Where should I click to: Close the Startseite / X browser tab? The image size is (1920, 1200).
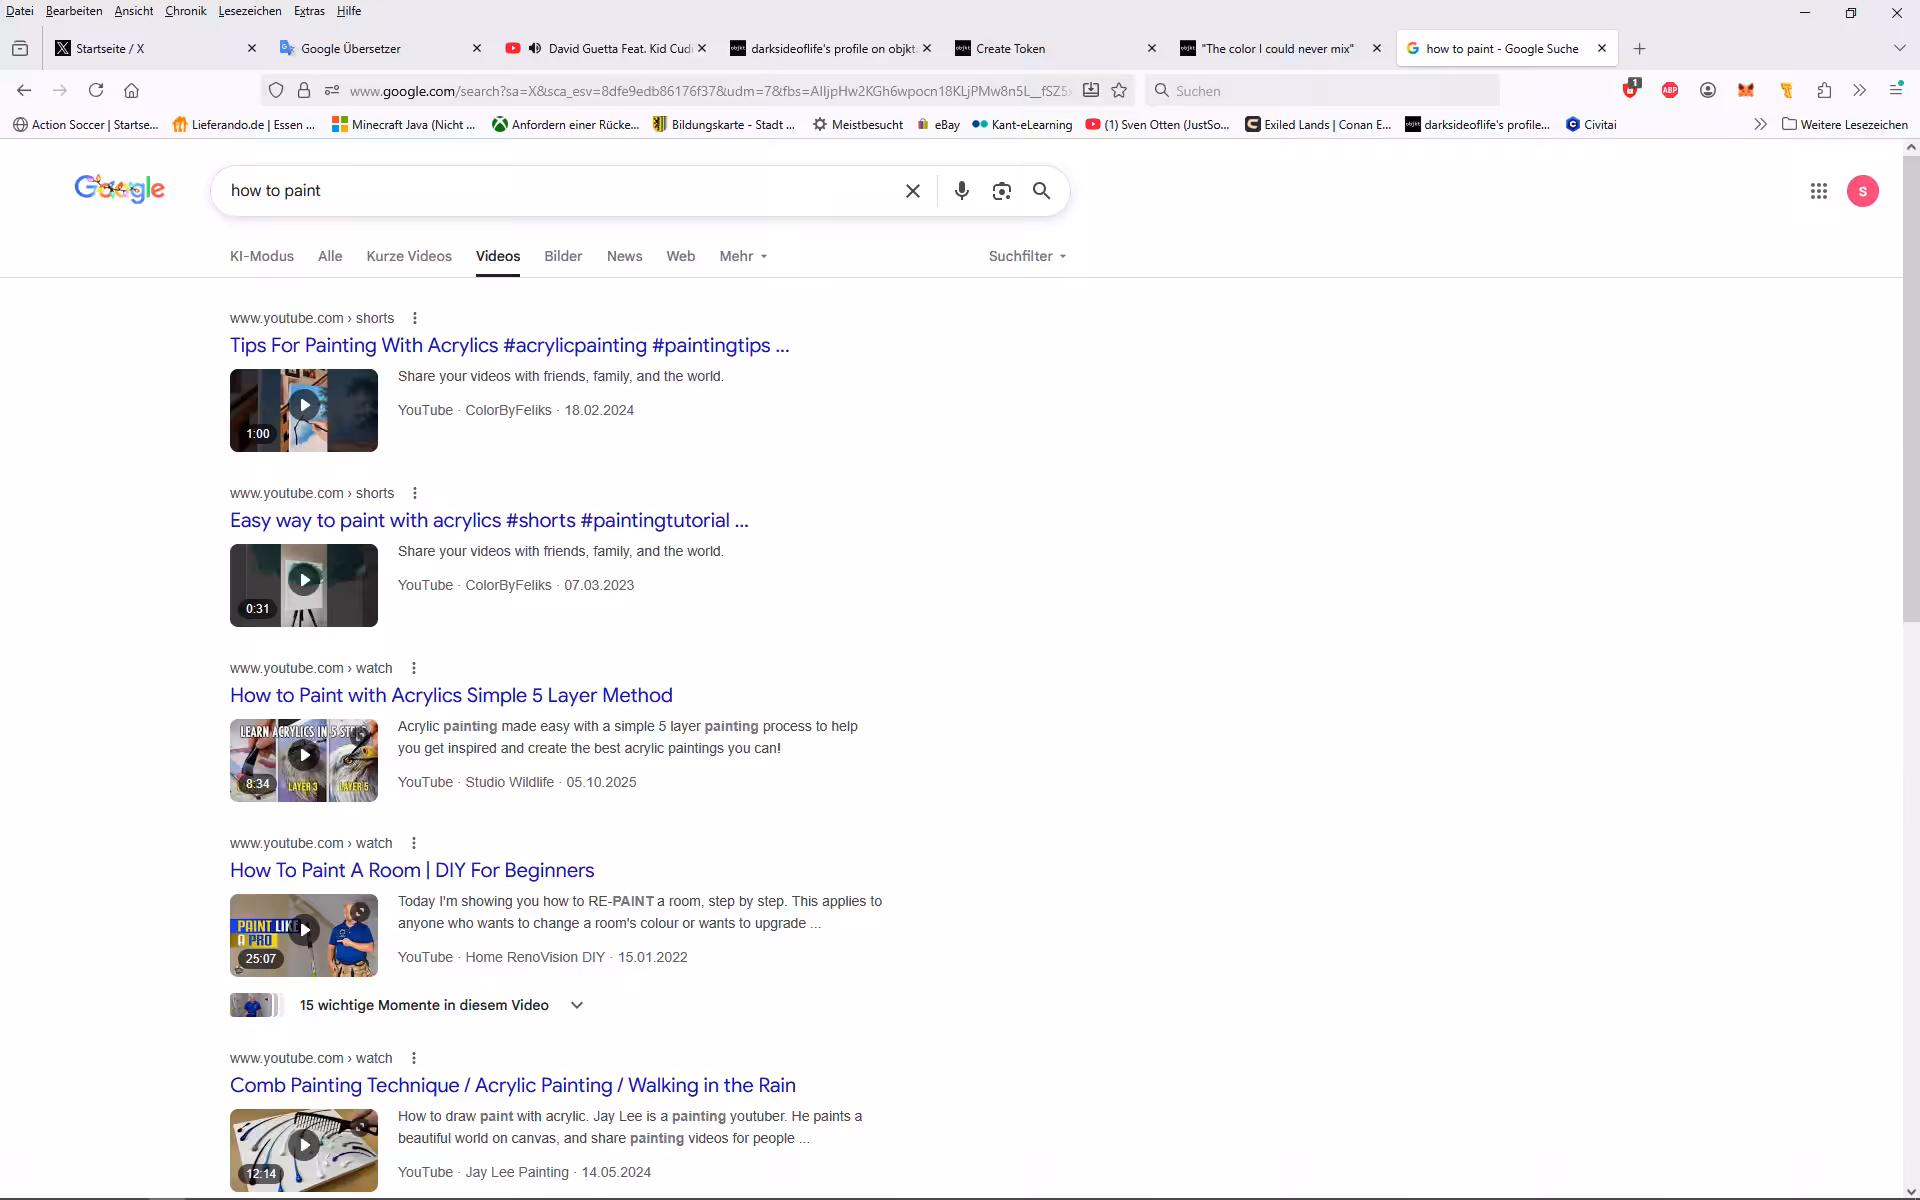pyautogui.click(x=252, y=48)
